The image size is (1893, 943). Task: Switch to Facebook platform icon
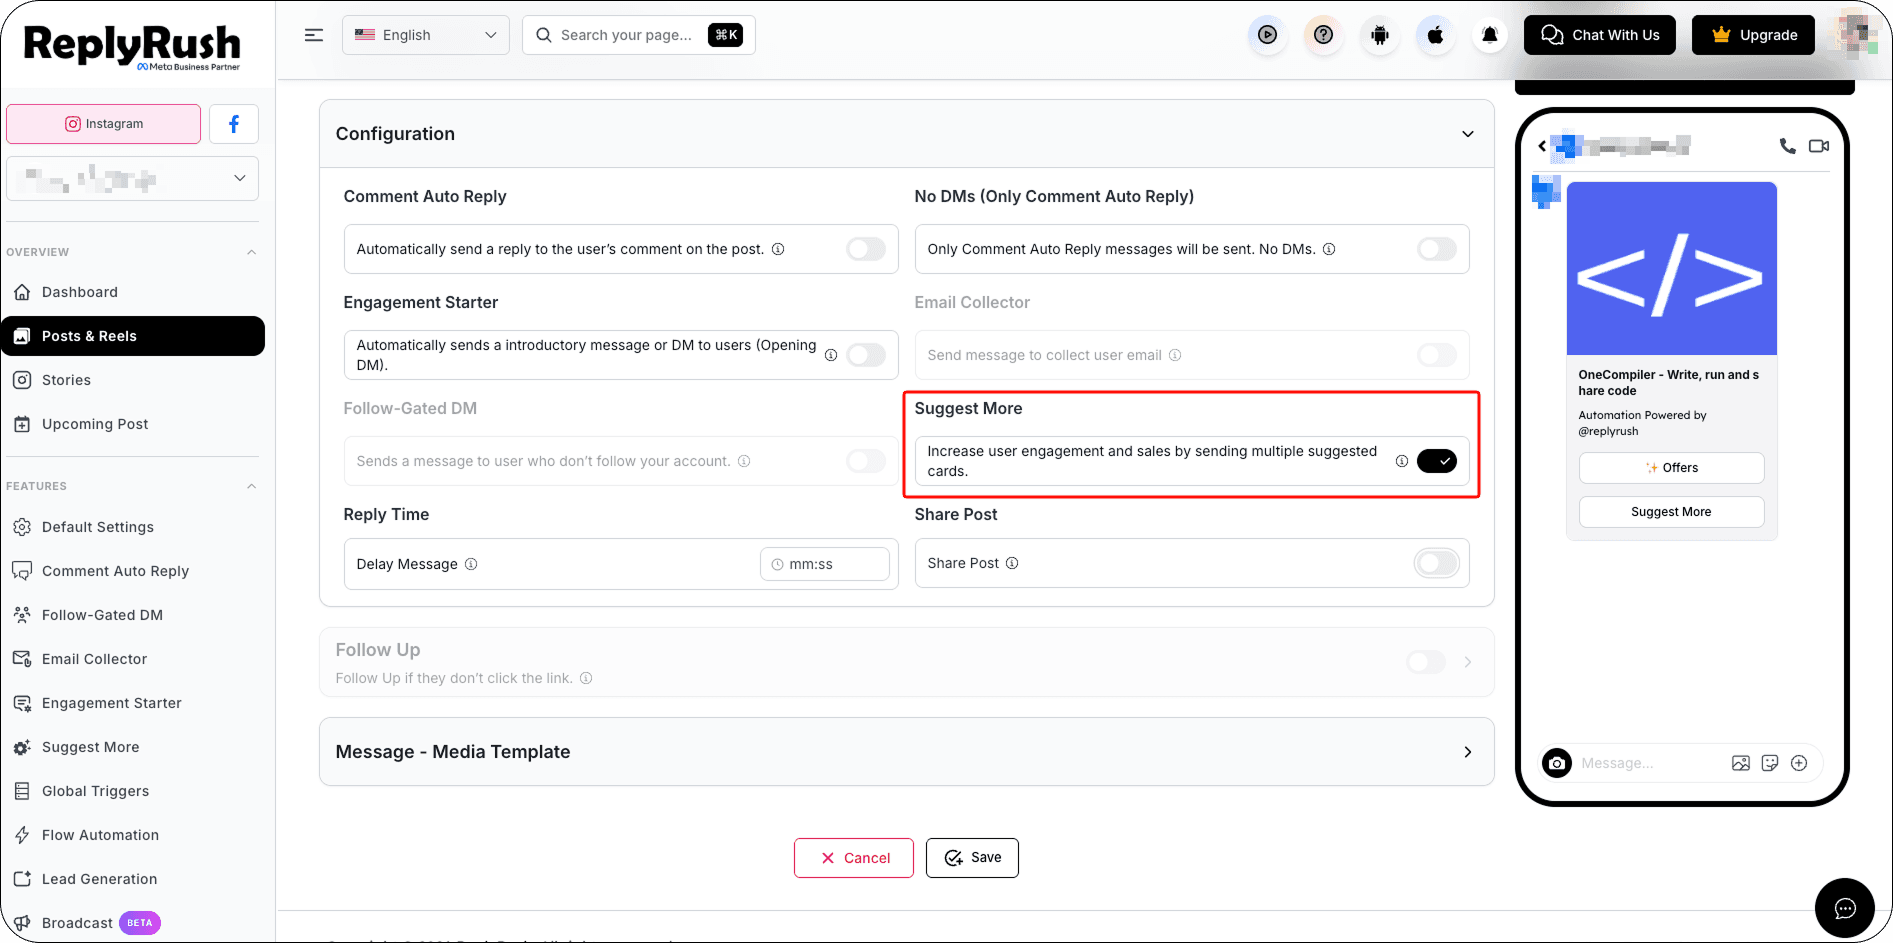(x=234, y=124)
